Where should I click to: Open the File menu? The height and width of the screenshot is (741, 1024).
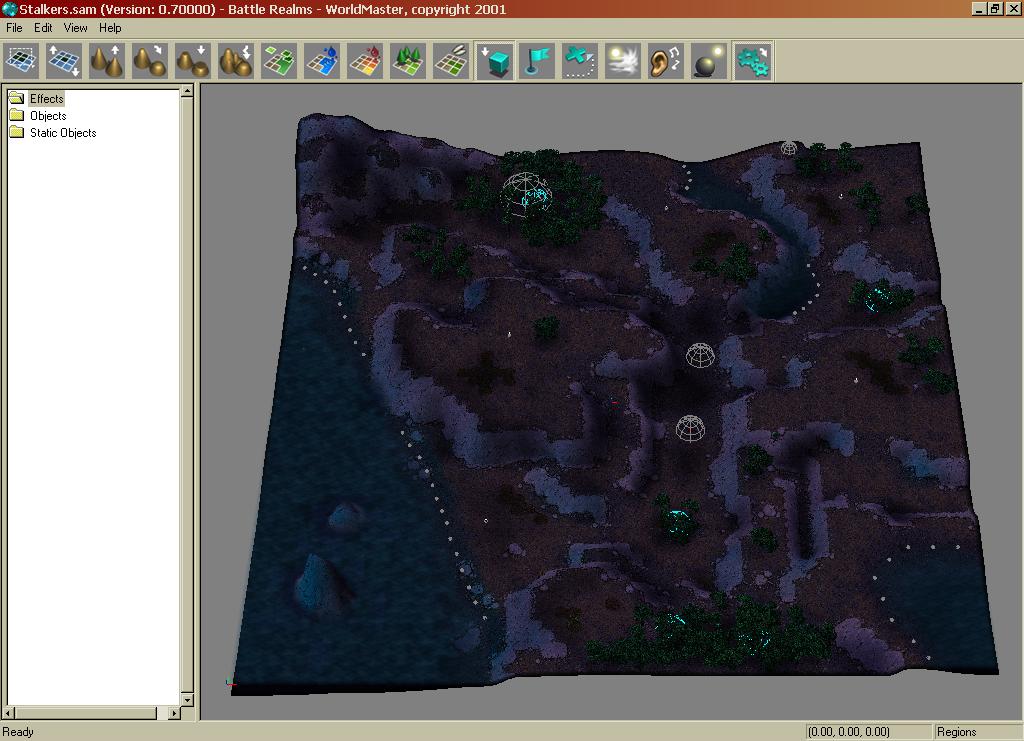(x=14, y=28)
